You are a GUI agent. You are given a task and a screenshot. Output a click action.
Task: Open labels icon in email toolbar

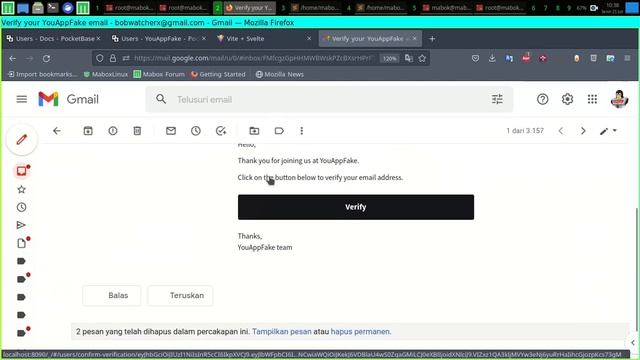click(279, 131)
